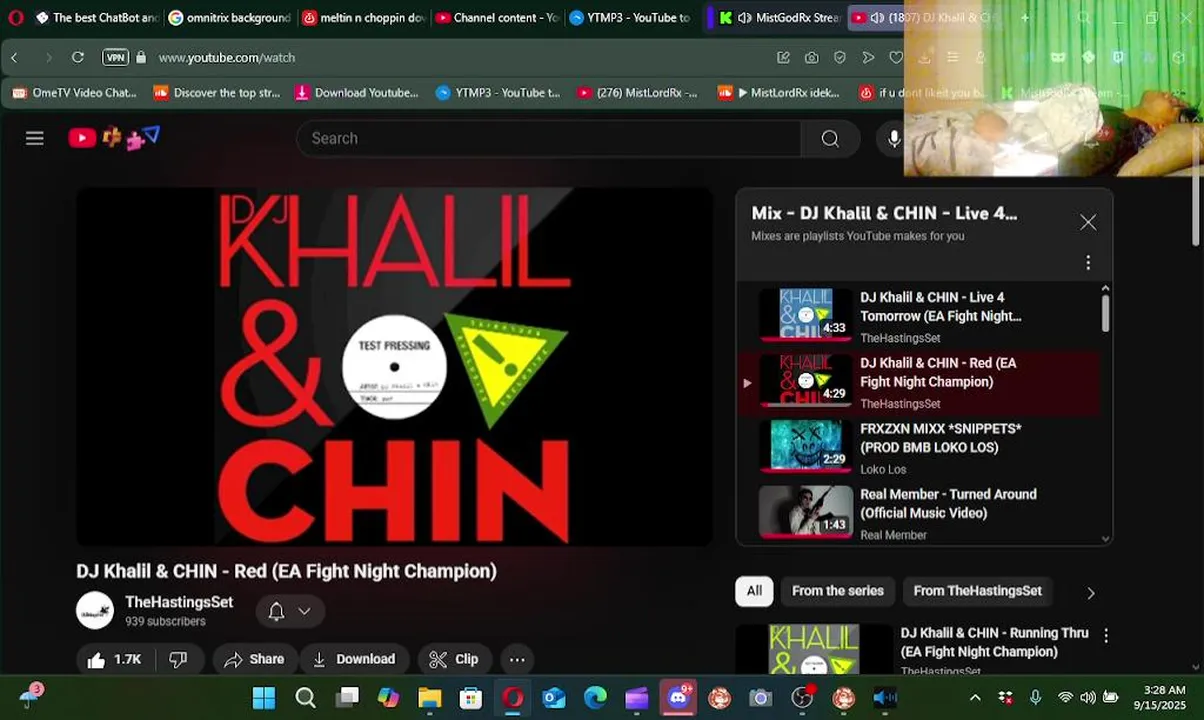Viewport: 1204px width, 720px height.
Task: Select the From TheHastingsSet chip
Action: click(977, 591)
